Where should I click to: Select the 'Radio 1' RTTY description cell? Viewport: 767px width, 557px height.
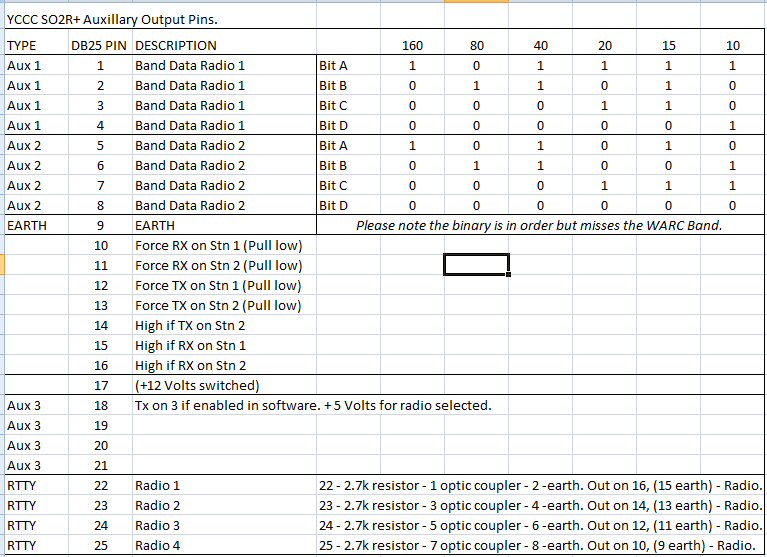coord(225,486)
